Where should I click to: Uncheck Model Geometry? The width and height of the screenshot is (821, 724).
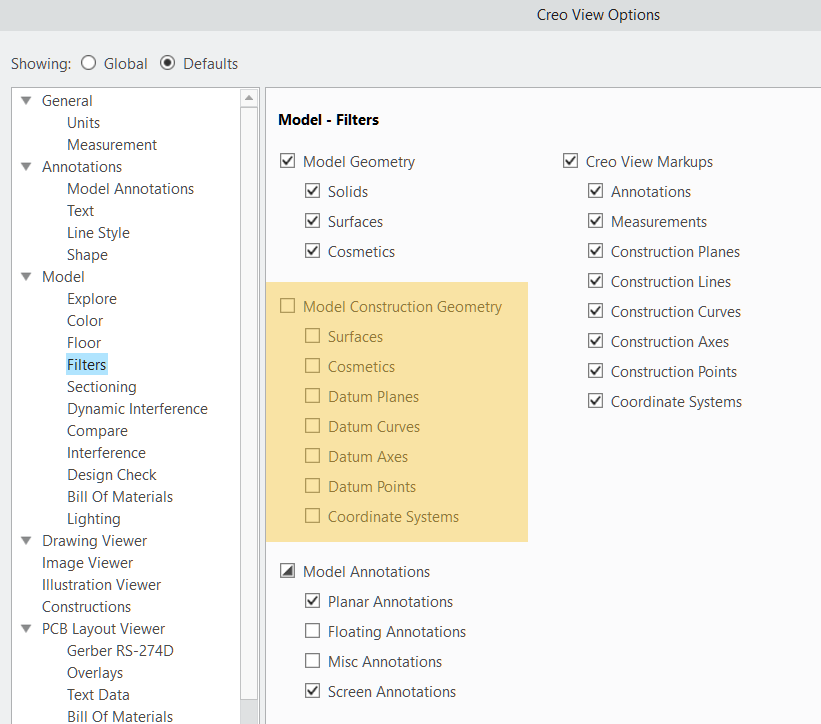click(287, 161)
